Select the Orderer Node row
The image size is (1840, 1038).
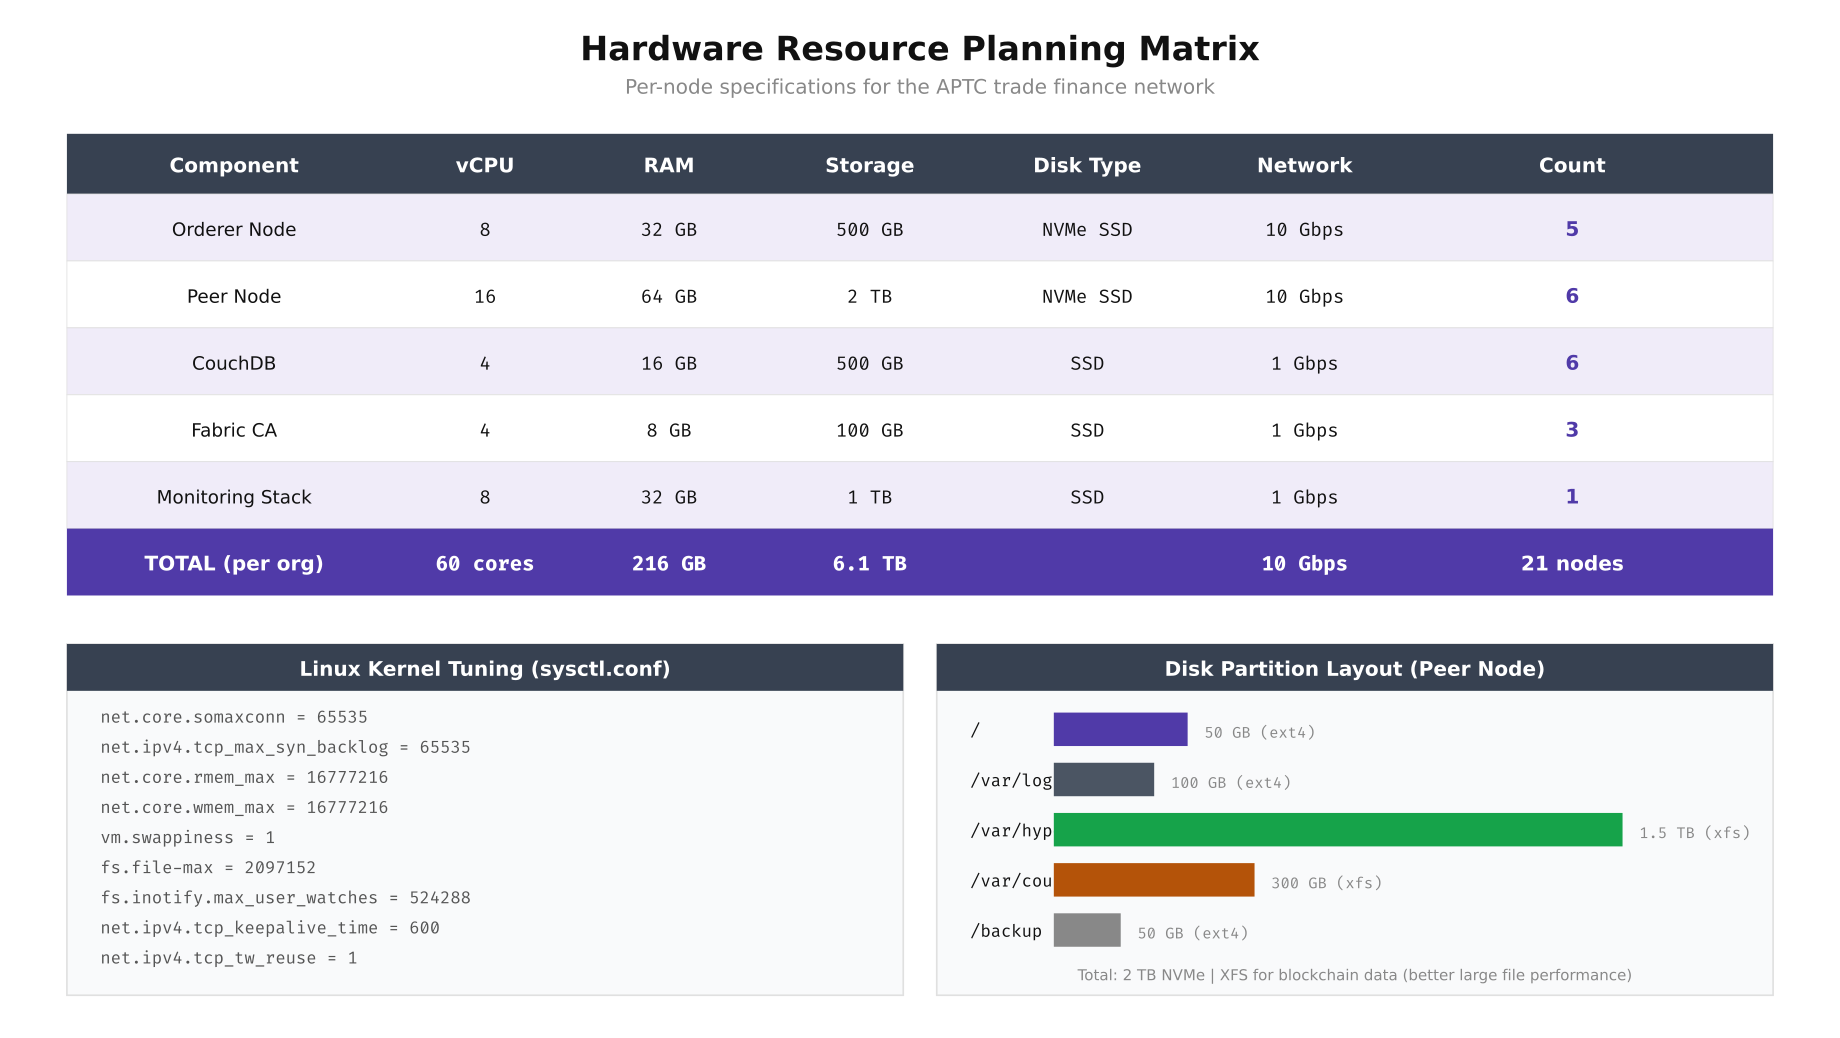233,229
